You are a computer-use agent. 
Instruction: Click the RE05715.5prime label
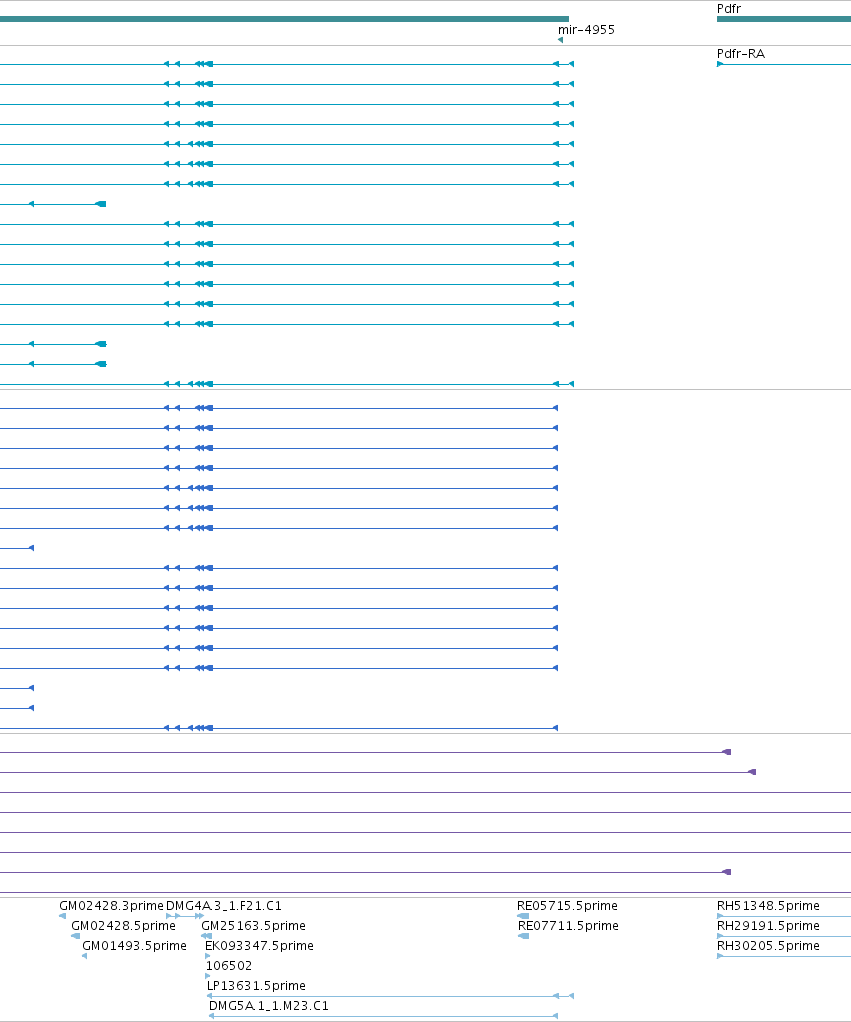(x=567, y=905)
